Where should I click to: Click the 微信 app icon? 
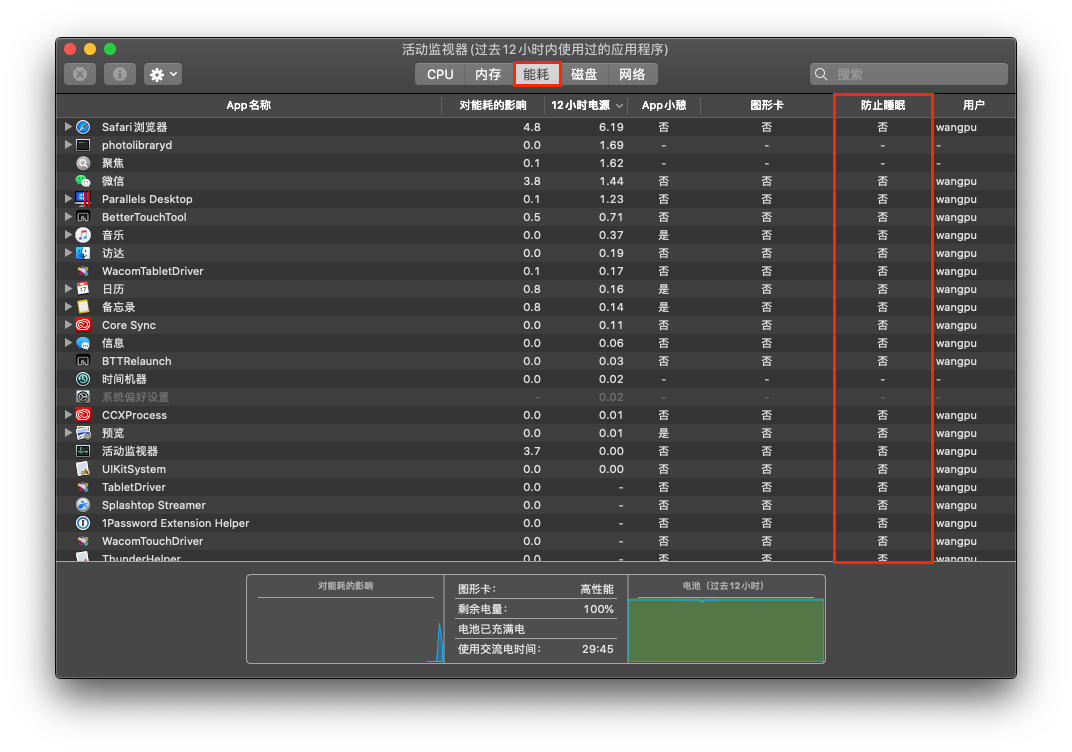pyautogui.click(x=84, y=181)
